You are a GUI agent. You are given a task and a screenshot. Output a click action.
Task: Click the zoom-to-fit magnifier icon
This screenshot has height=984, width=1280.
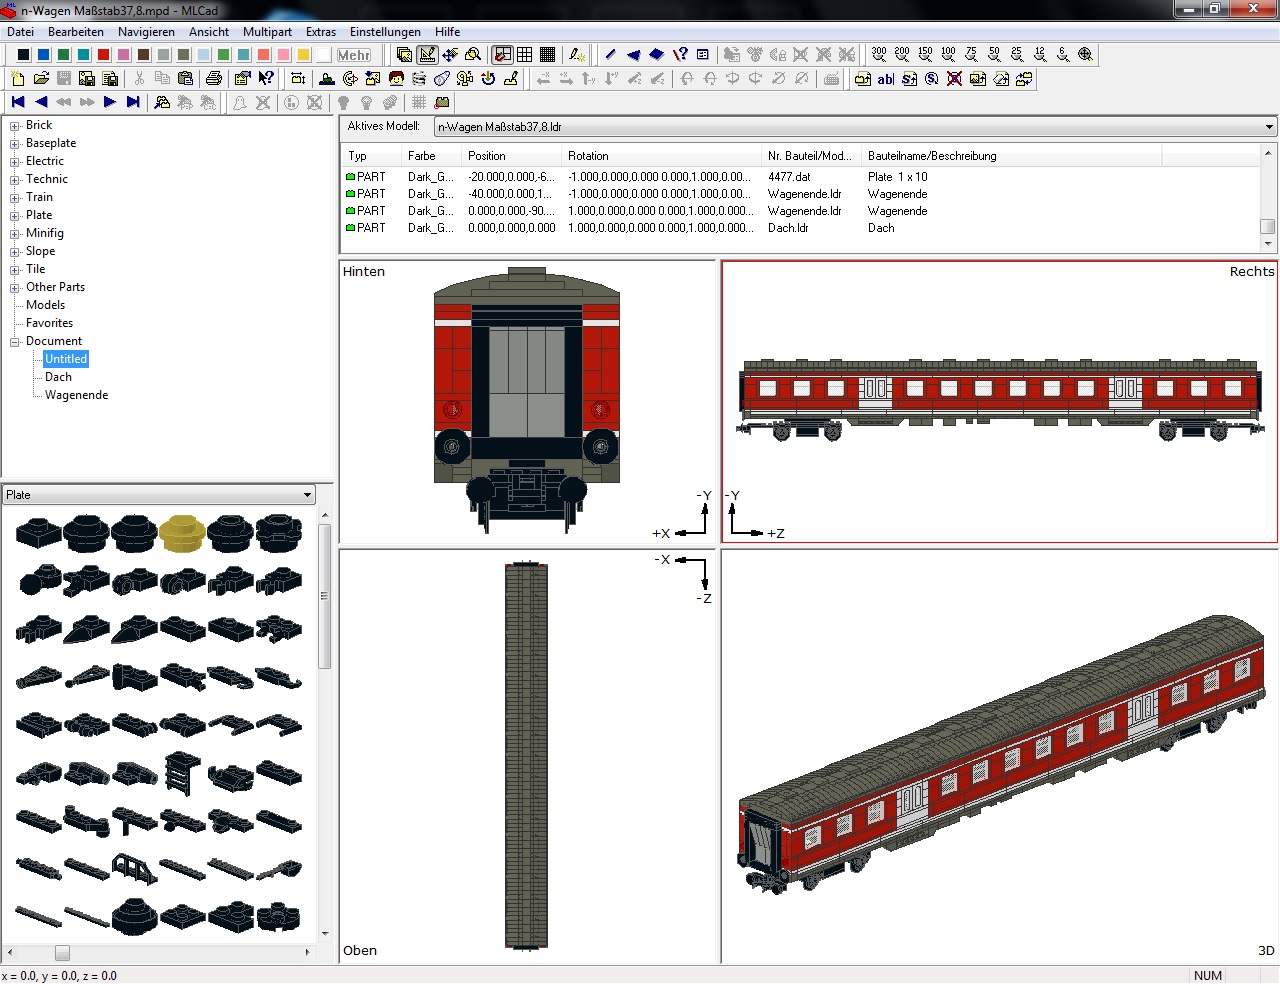1085,54
